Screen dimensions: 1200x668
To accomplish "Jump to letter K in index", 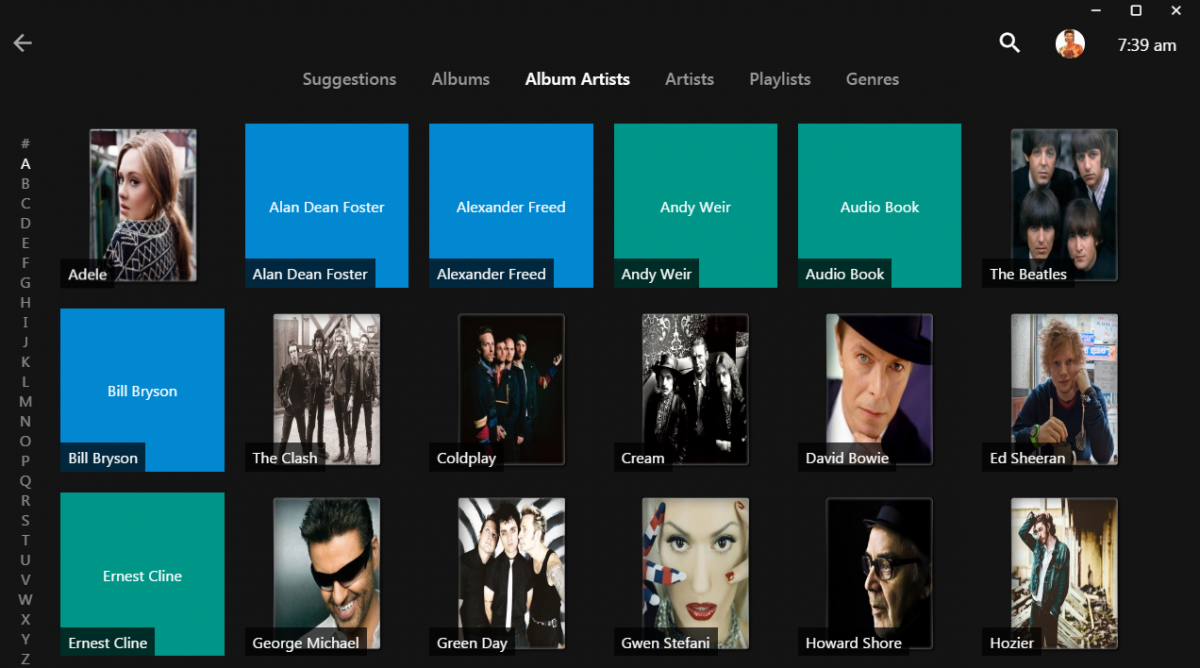I will click(26, 362).
